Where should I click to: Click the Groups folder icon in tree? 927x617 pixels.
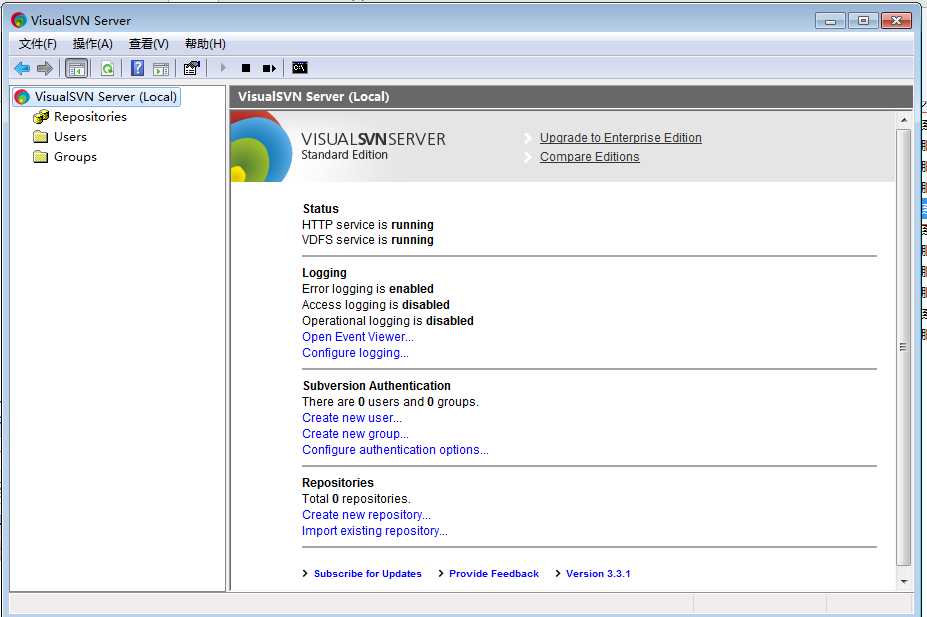pos(41,157)
